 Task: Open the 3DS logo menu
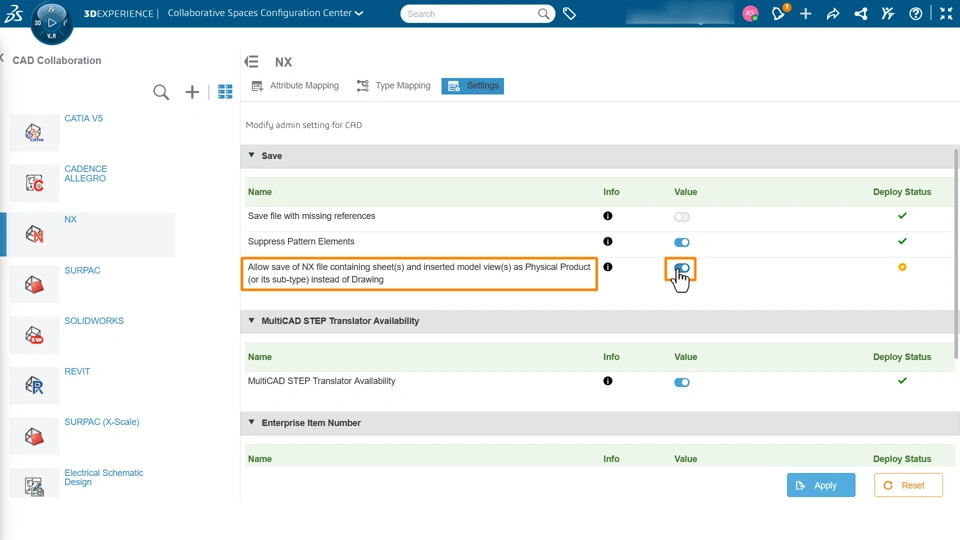tap(13, 13)
